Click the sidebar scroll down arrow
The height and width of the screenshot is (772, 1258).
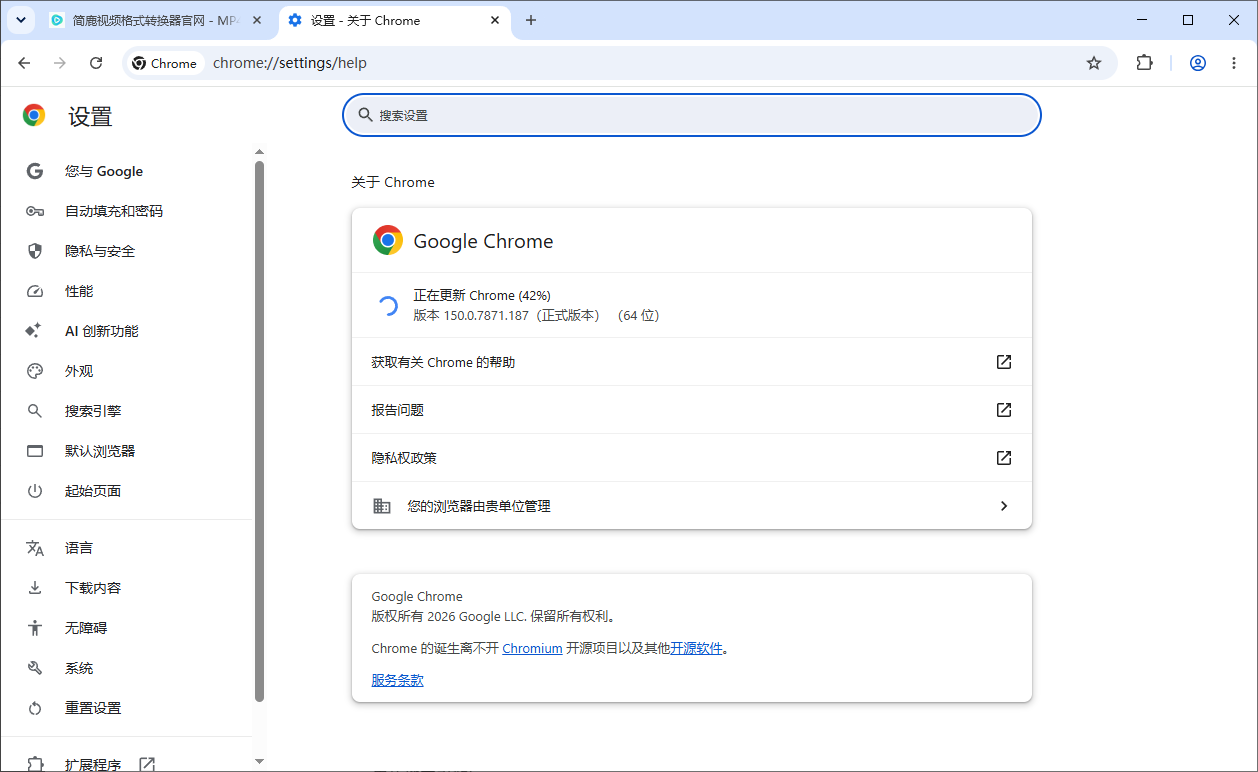point(260,761)
